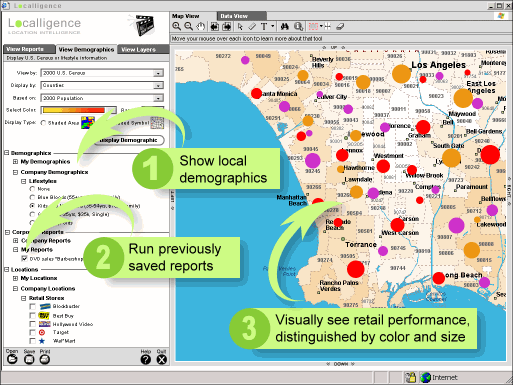Click the Select Color gradient bar

78,110
